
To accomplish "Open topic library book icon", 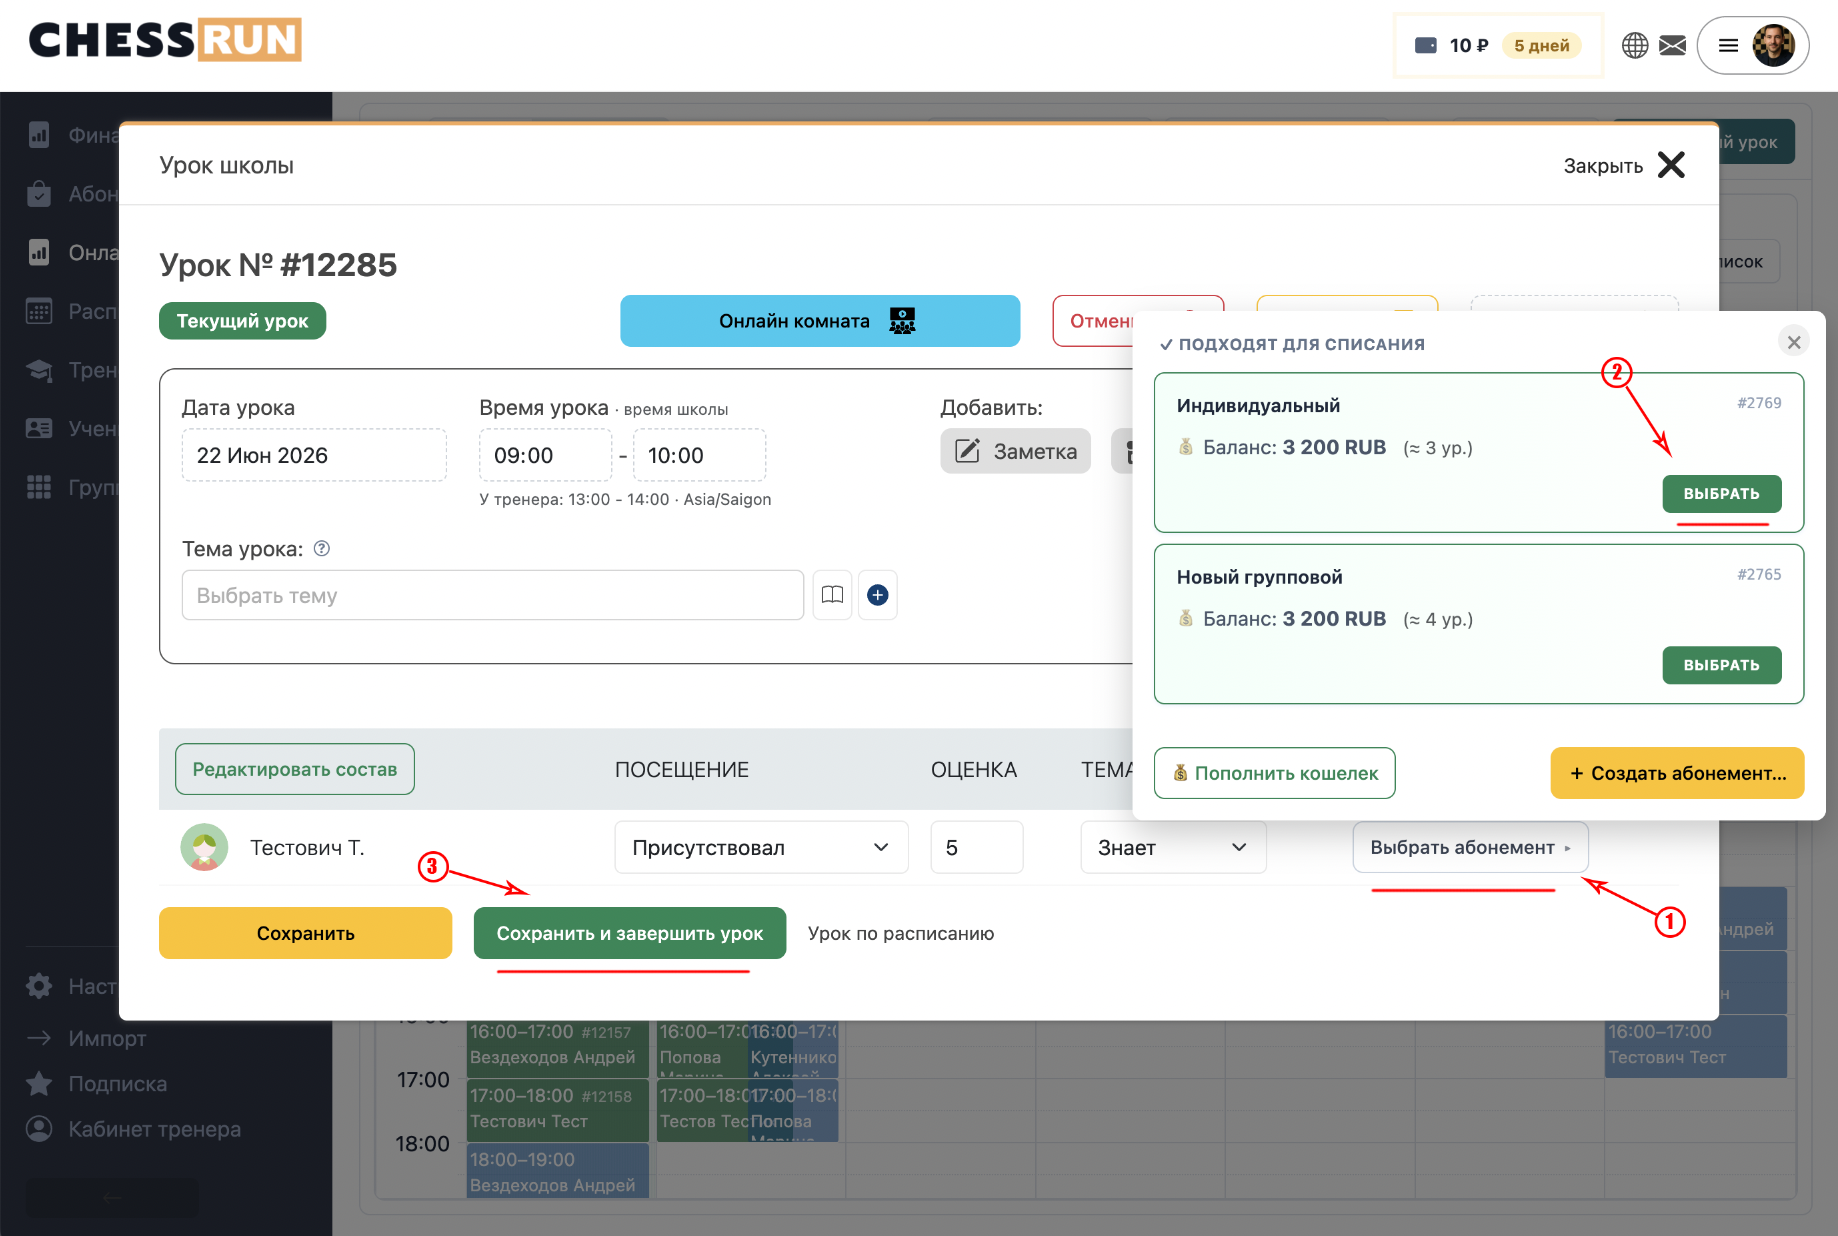I will click(x=832, y=595).
